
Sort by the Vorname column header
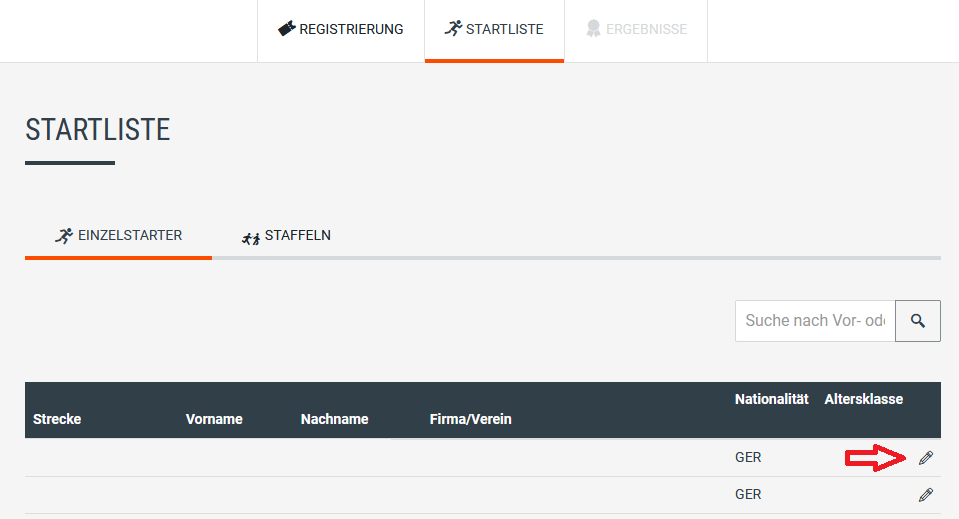pyautogui.click(x=214, y=419)
